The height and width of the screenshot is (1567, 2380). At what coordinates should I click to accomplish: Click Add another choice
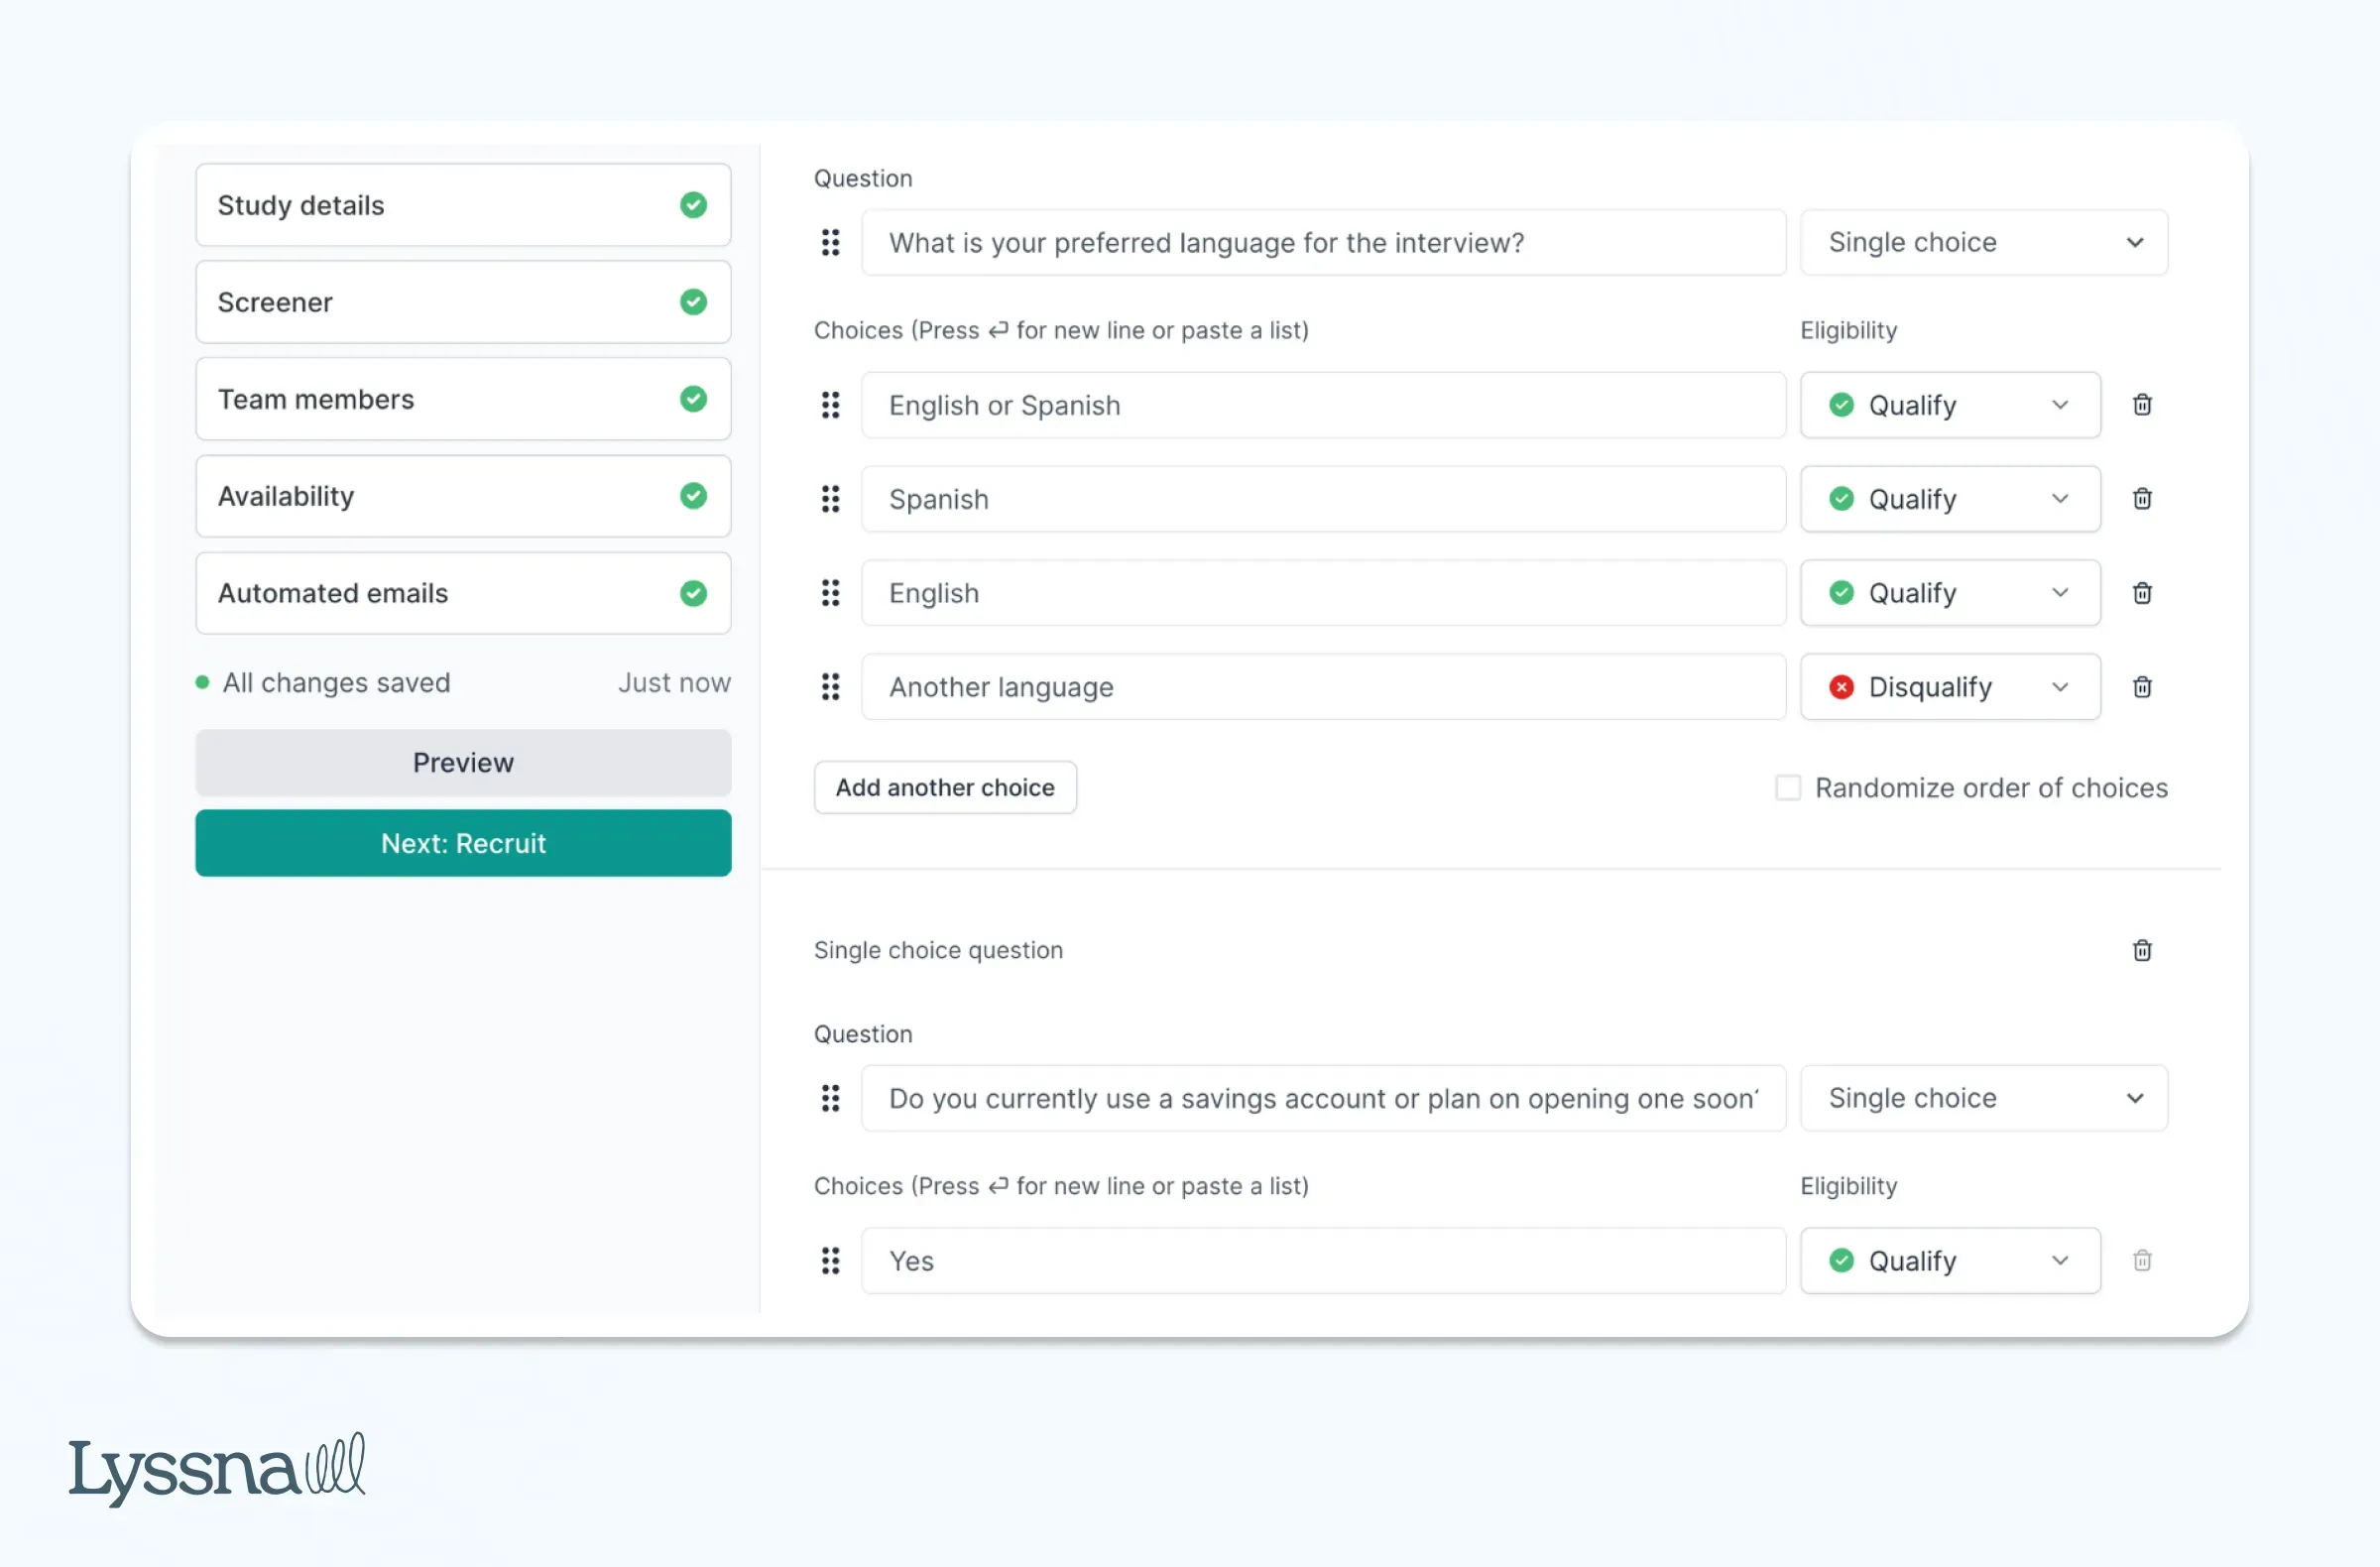coord(945,787)
